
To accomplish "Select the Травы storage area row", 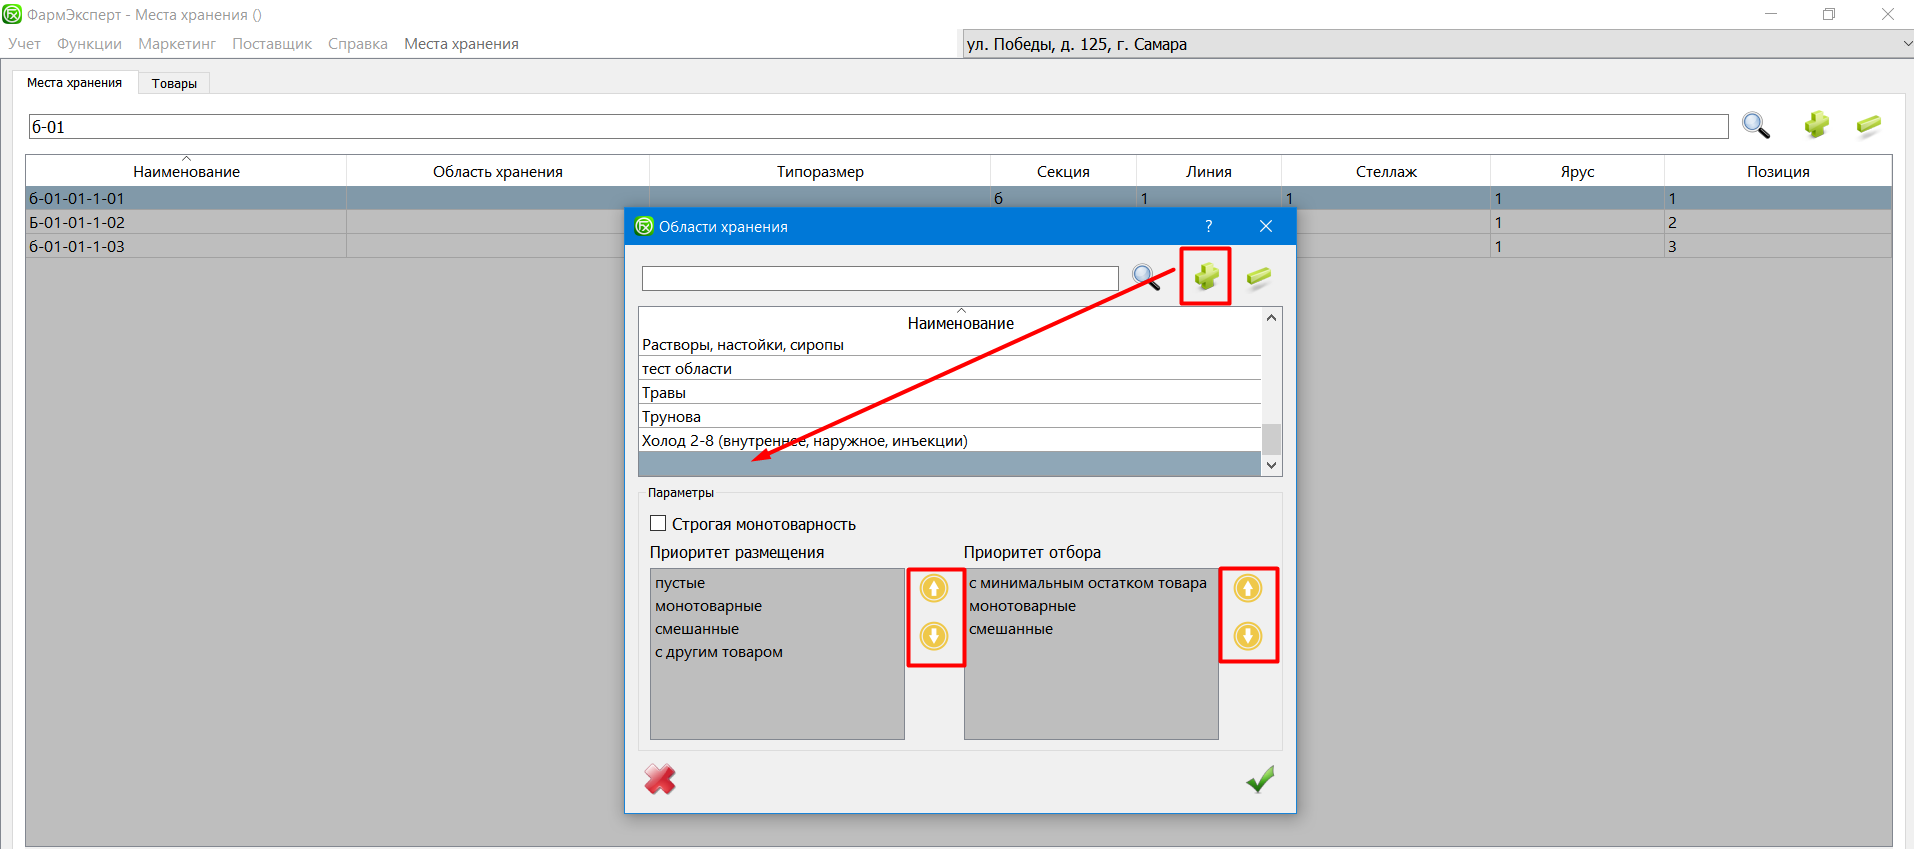I will click(x=950, y=393).
